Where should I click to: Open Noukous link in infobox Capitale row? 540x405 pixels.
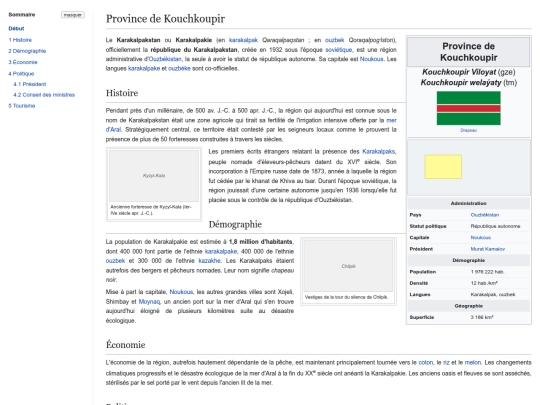480,238
